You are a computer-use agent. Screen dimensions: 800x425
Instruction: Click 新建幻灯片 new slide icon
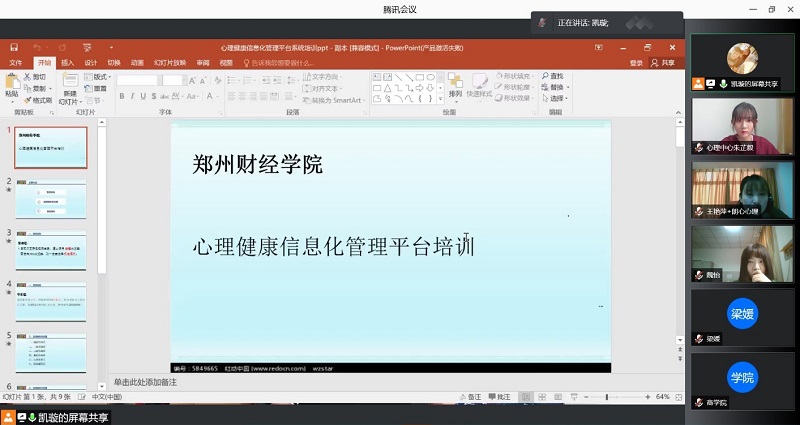pos(70,81)
